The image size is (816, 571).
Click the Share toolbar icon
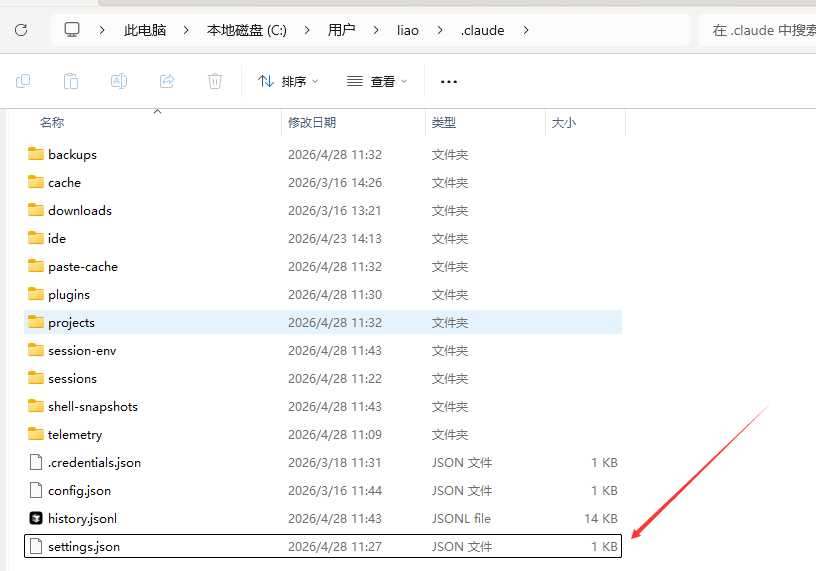click(x=167, y=81)
